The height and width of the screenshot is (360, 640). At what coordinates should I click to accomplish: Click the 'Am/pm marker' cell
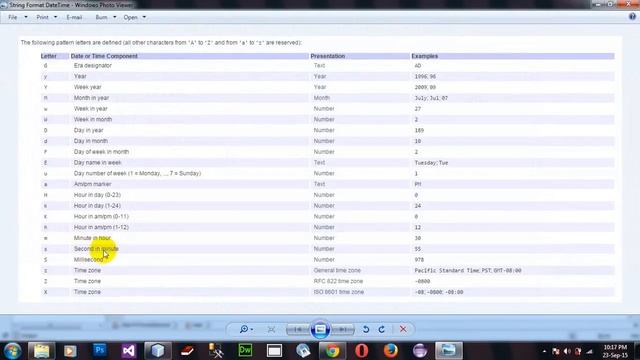coord(92,184)
